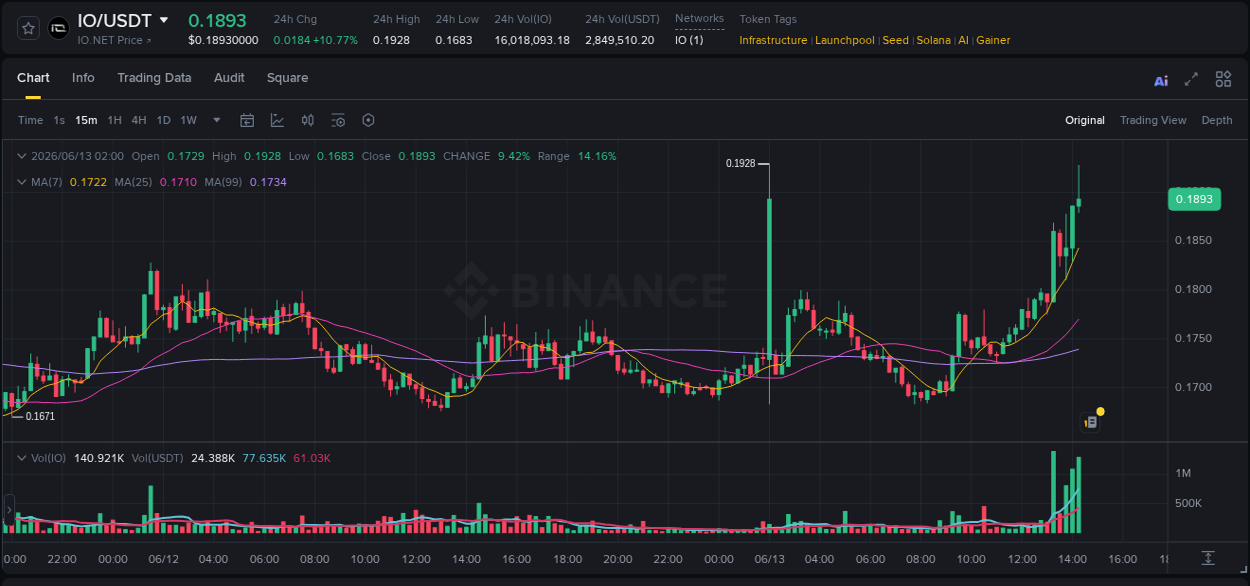Click the Networks label
Viewport: 1250px width, 586px height.
tap(699, 19)
